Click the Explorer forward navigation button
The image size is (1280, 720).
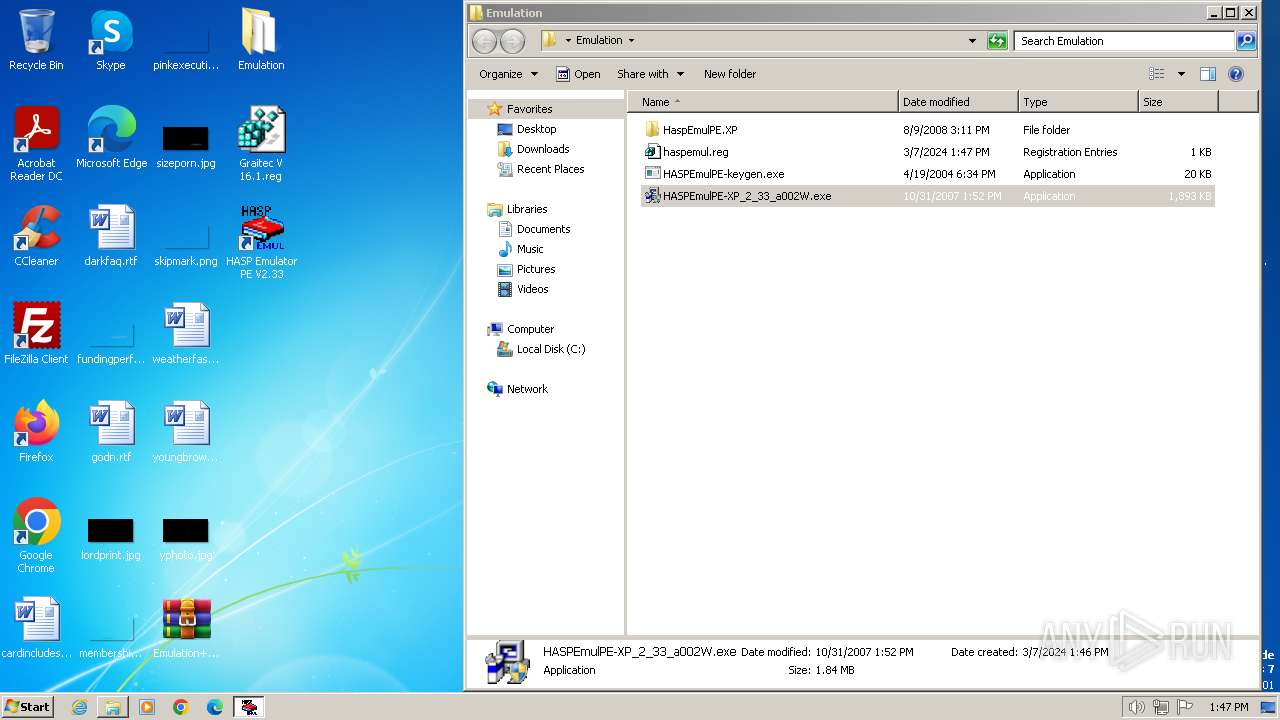[512, 41]
